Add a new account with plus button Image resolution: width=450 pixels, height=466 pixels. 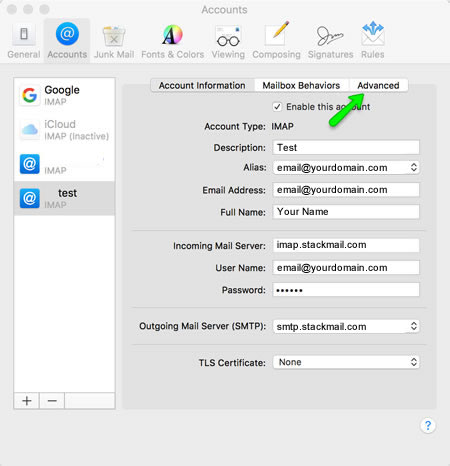coord(27,400)
